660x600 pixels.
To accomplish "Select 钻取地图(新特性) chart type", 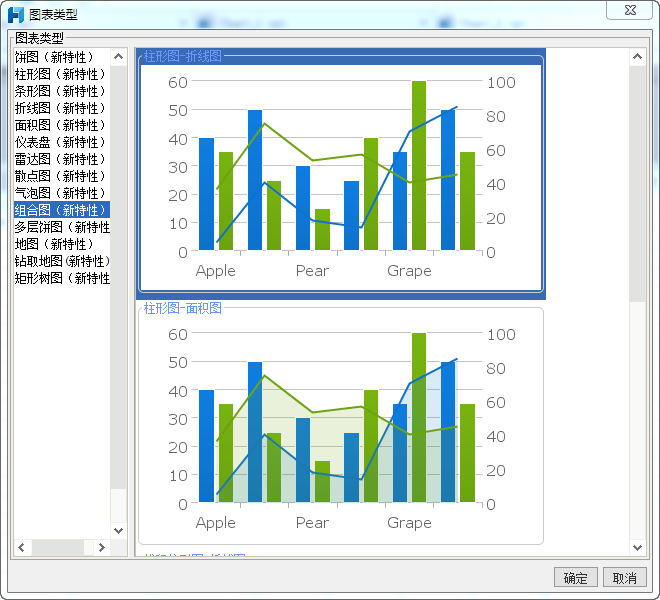I will pyautogui.click(x=62, y=261).
